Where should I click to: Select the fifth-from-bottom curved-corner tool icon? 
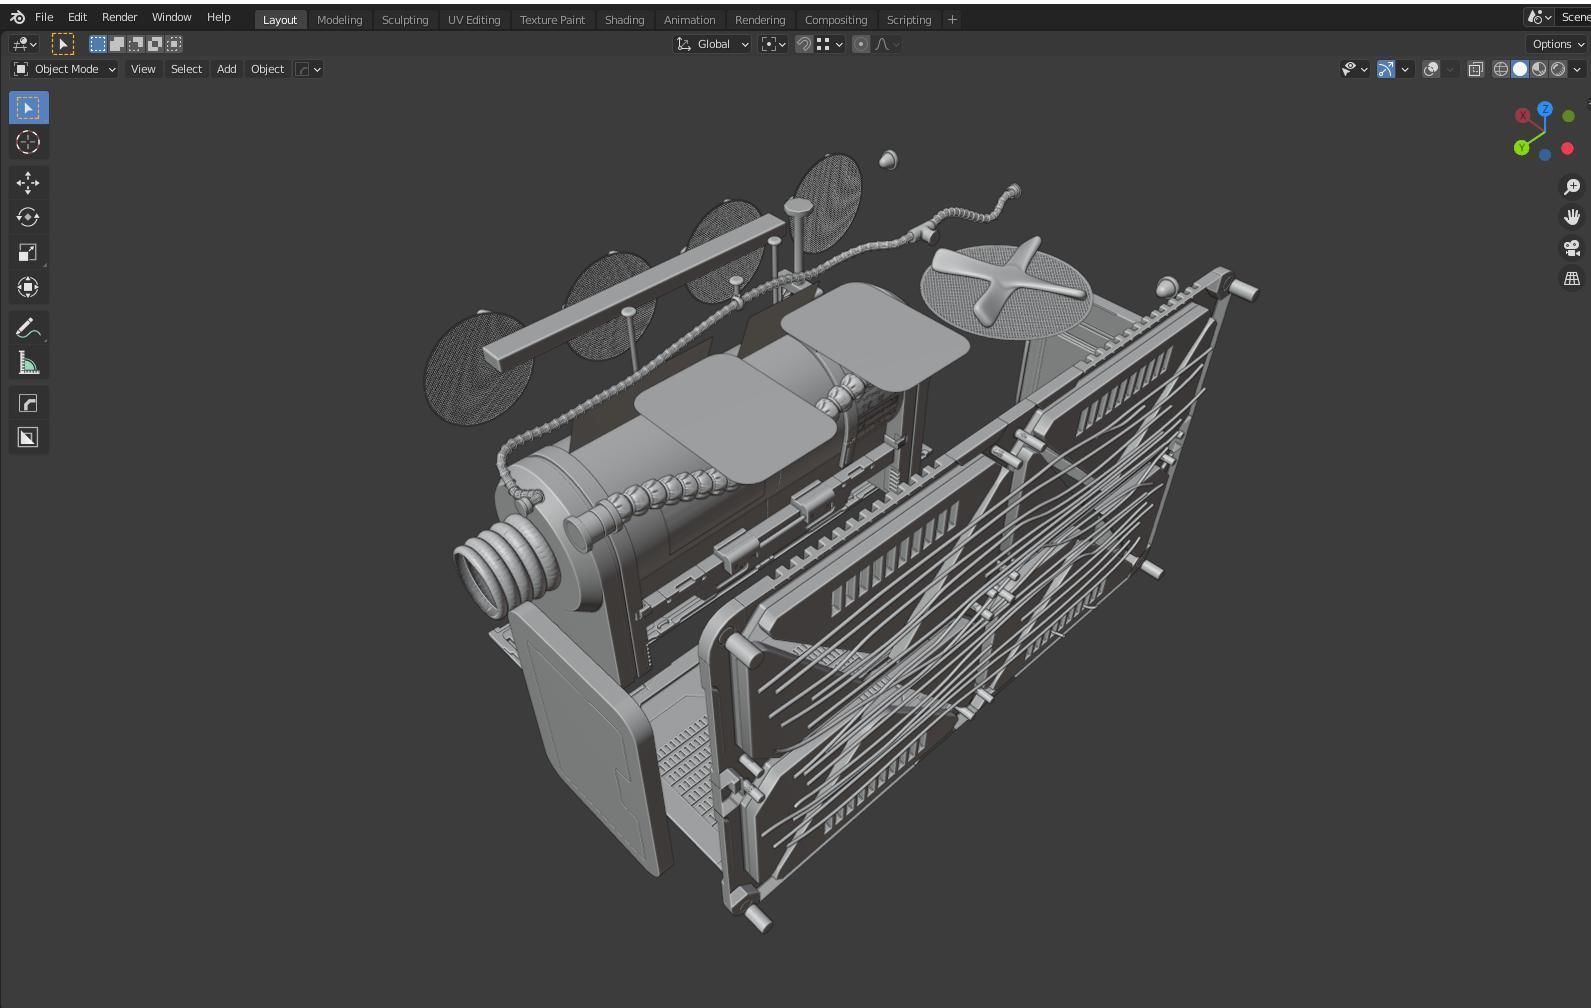pos(28,403)
